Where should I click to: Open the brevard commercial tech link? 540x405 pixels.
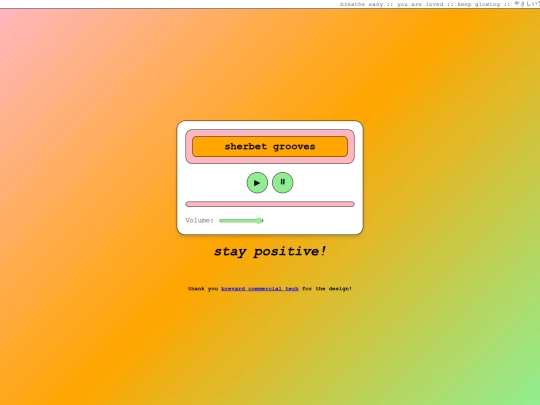click(x=260, y=289)
